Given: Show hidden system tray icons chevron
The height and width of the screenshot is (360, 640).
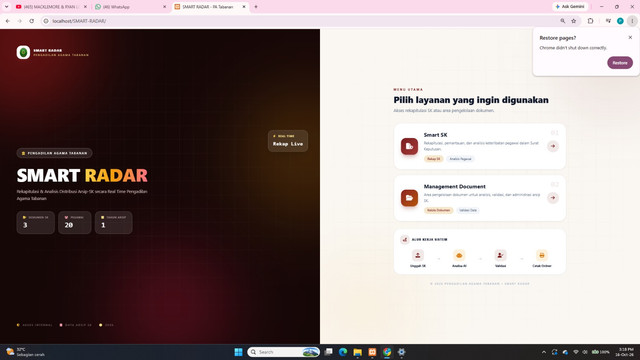Looking at the screenshot, I should 544,352.
